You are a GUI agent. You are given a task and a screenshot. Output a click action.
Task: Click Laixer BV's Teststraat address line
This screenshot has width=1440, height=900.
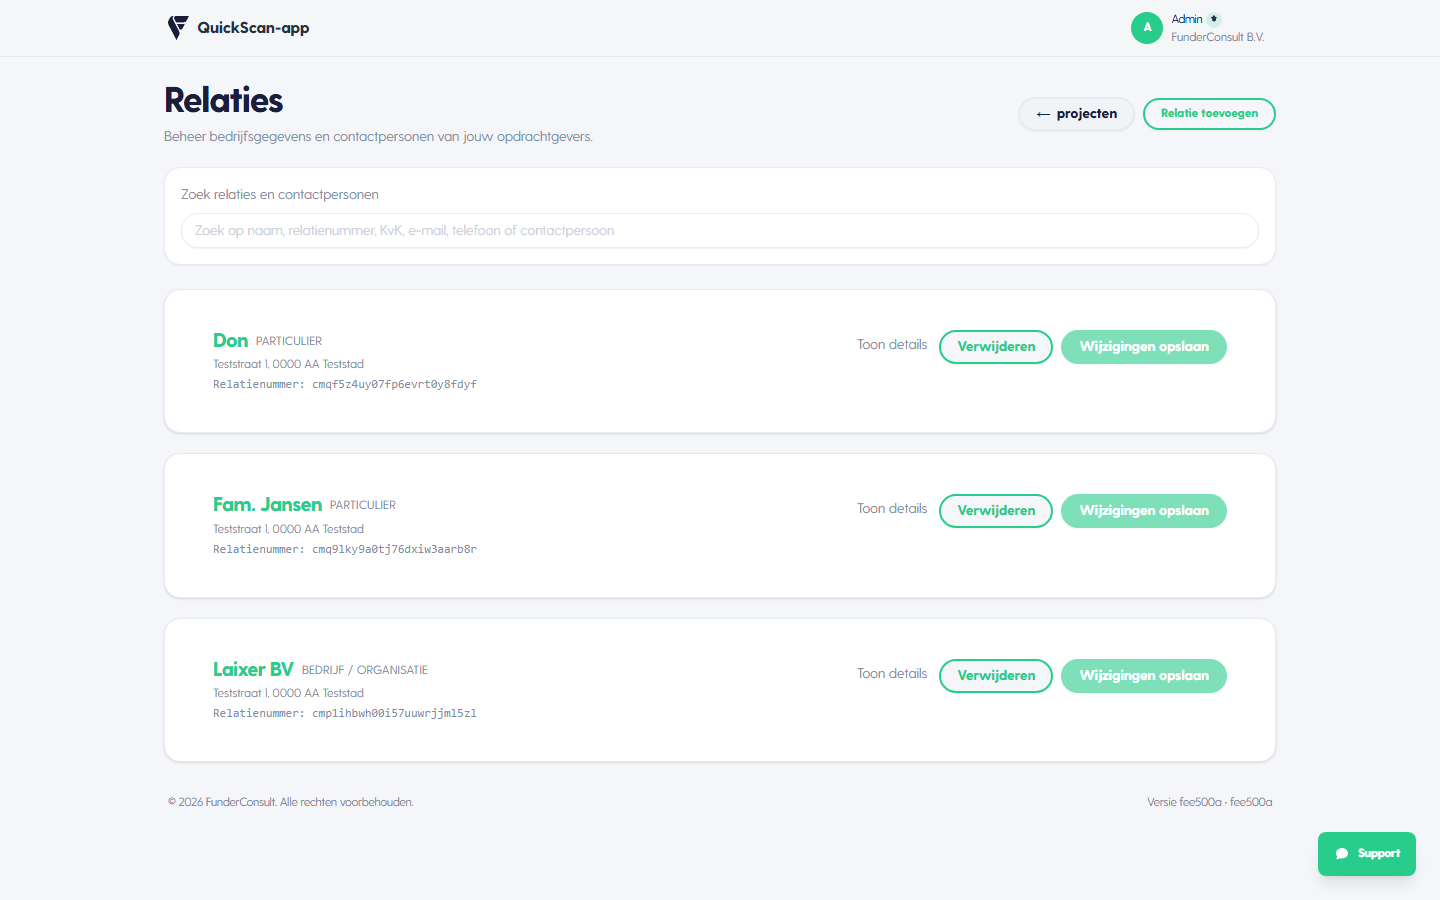288,693
